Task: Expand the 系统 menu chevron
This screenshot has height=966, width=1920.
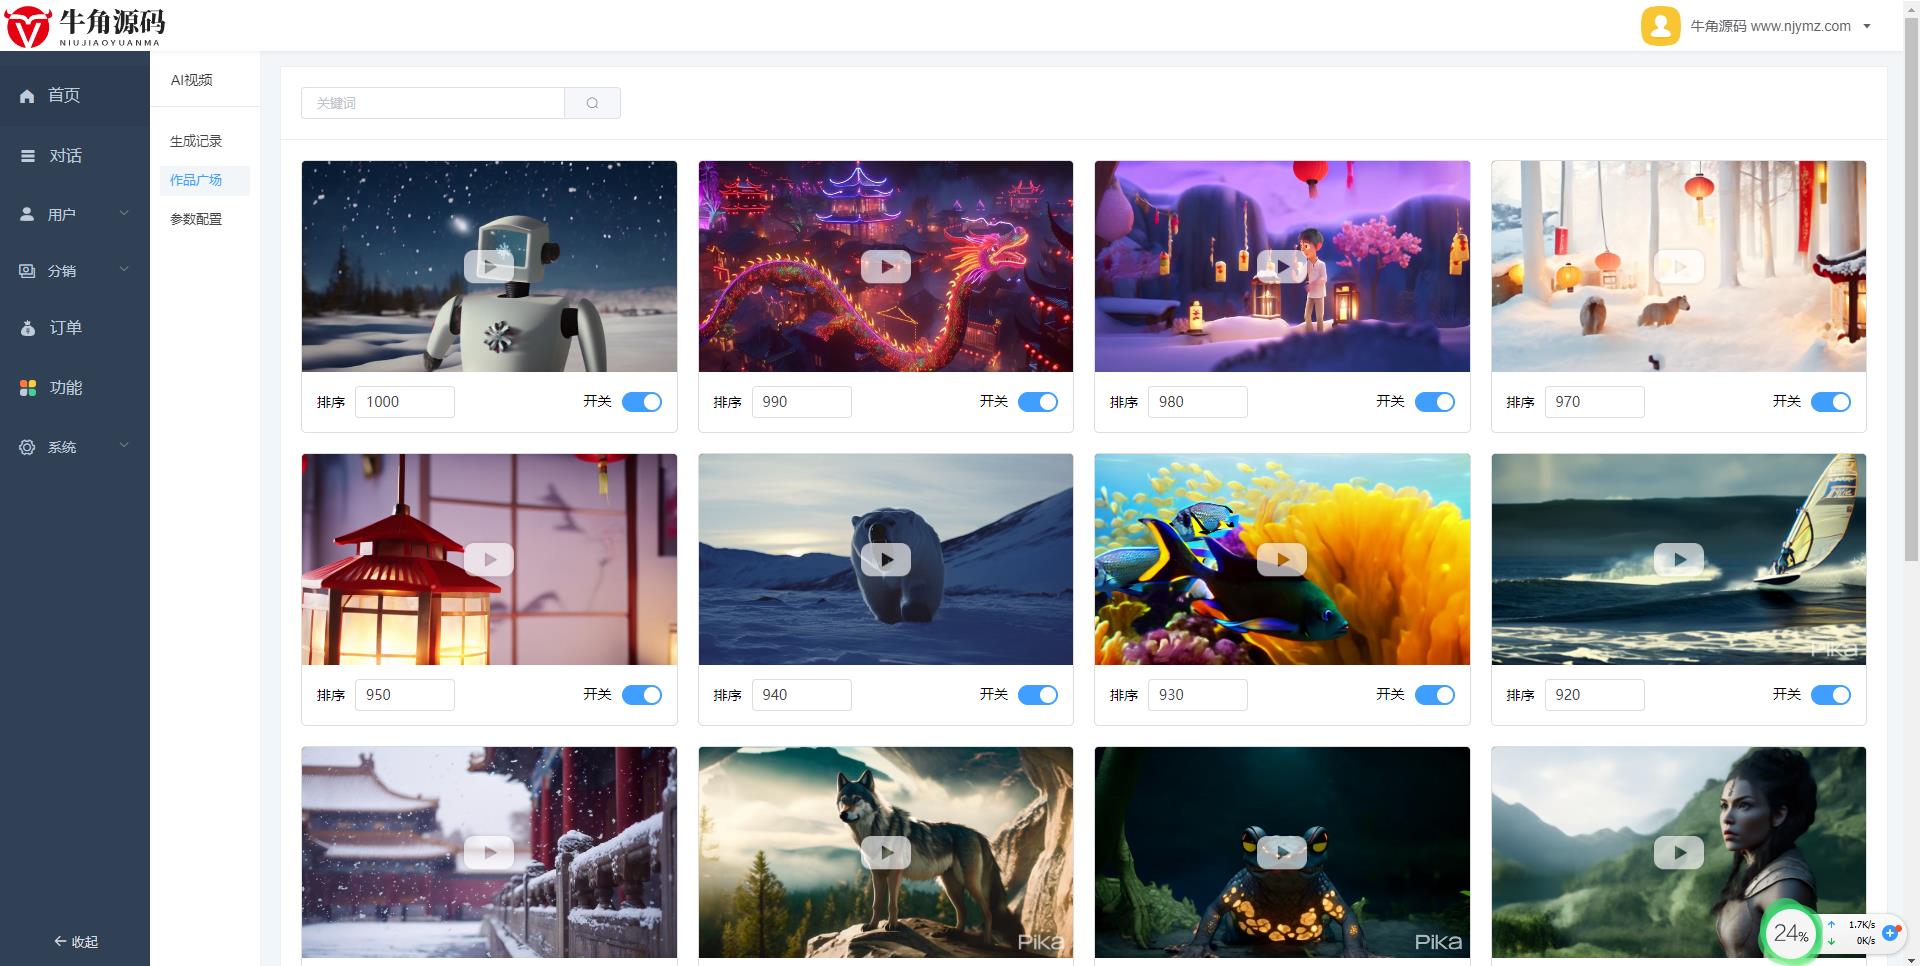Action: tap(124, 445)
